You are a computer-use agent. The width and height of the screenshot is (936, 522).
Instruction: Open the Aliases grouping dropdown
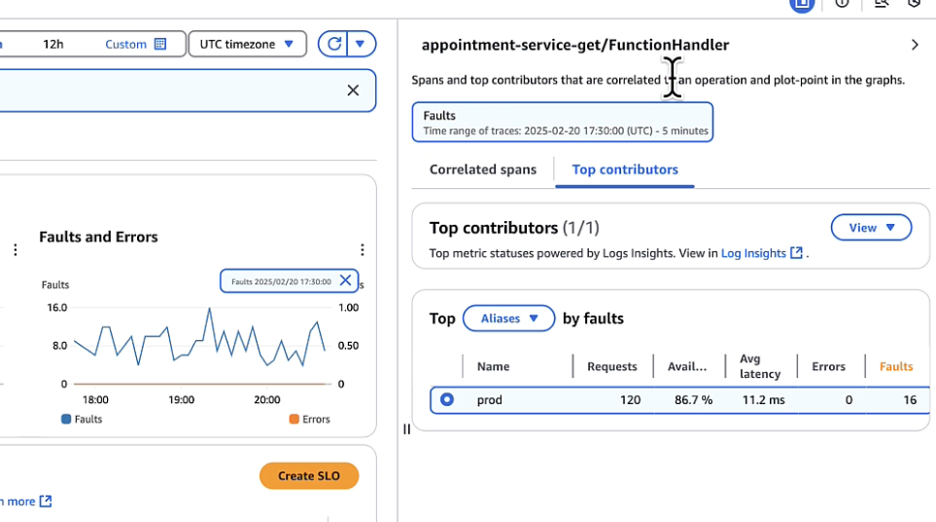[x=509, y=318]
